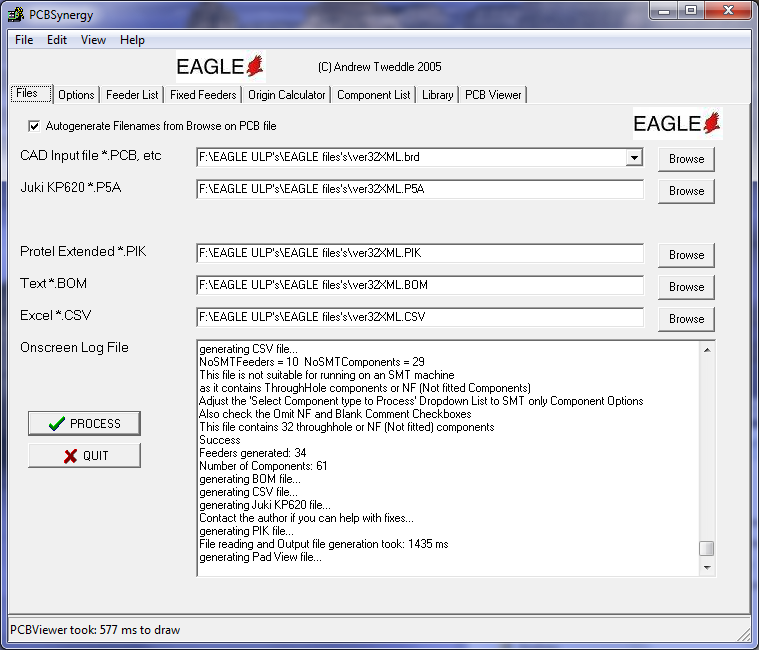
Task: Browse for the CAD Input file
Action: point(686,159)
